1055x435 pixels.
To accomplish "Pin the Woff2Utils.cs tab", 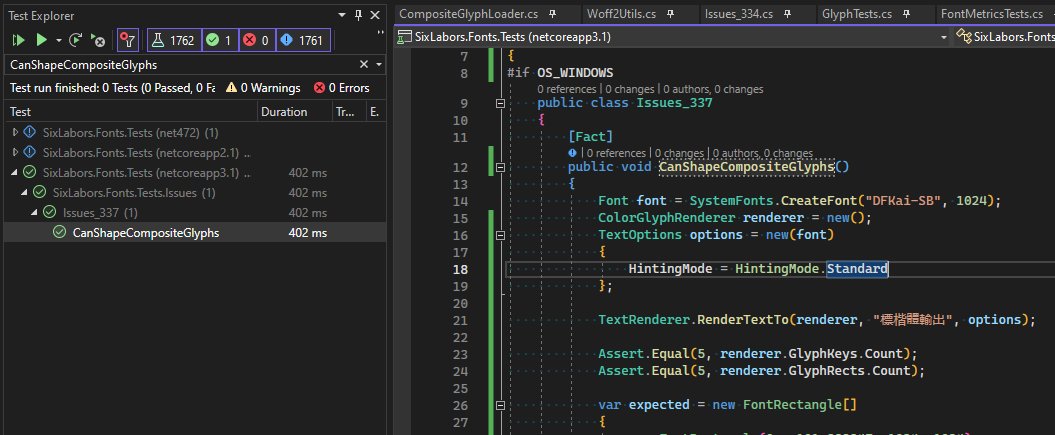I will pos(671,13).
